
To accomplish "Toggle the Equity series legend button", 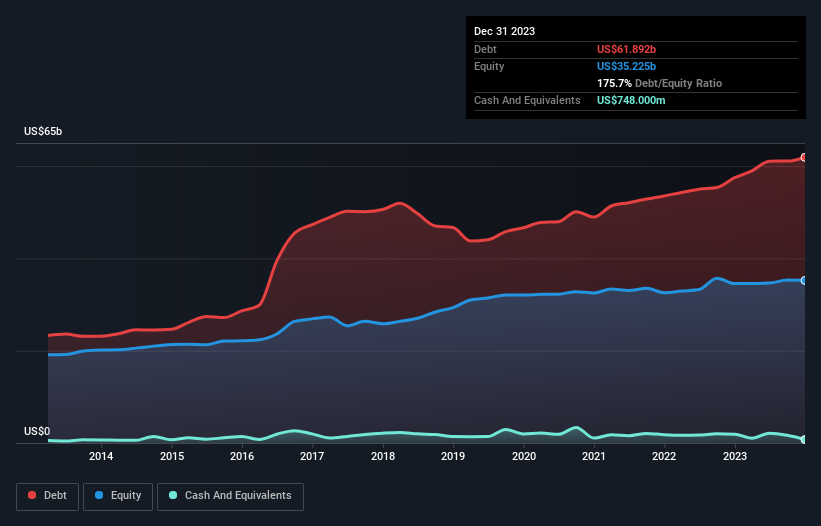I will point(118,496).
